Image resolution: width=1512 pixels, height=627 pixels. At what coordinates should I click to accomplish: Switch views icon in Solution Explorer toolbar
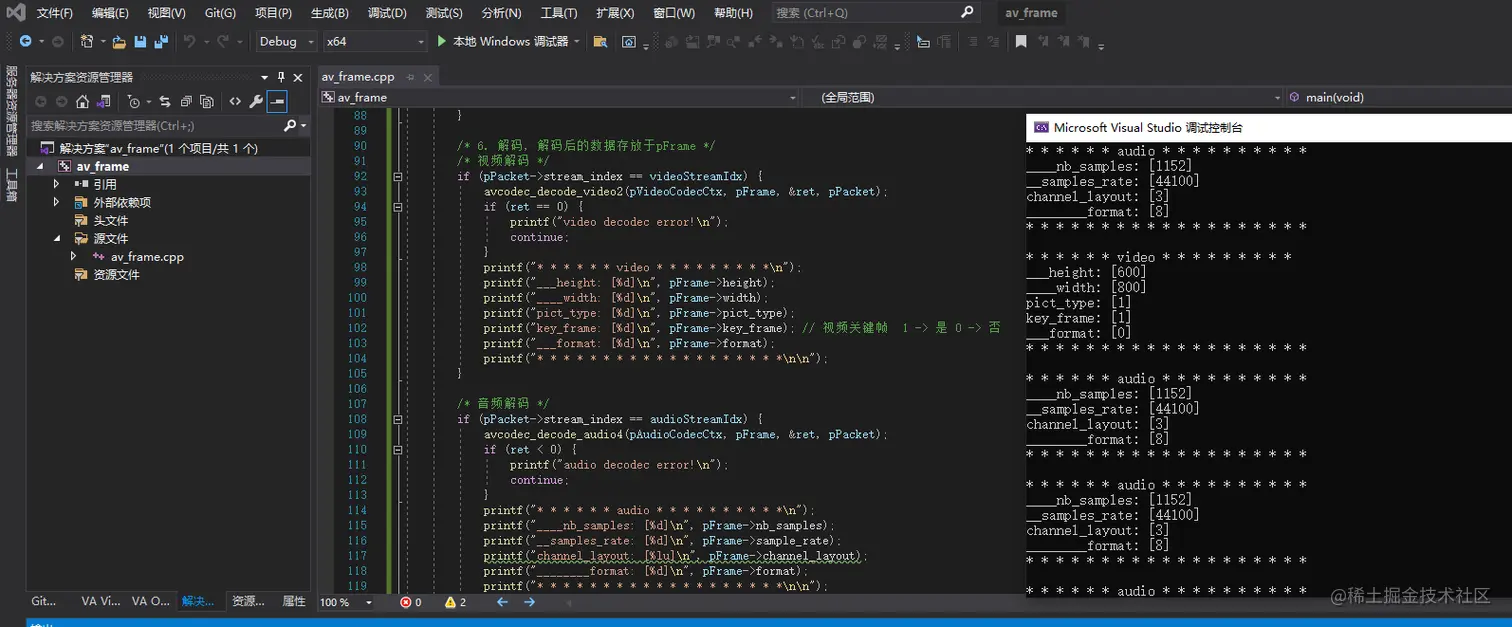tap(103, 102)
